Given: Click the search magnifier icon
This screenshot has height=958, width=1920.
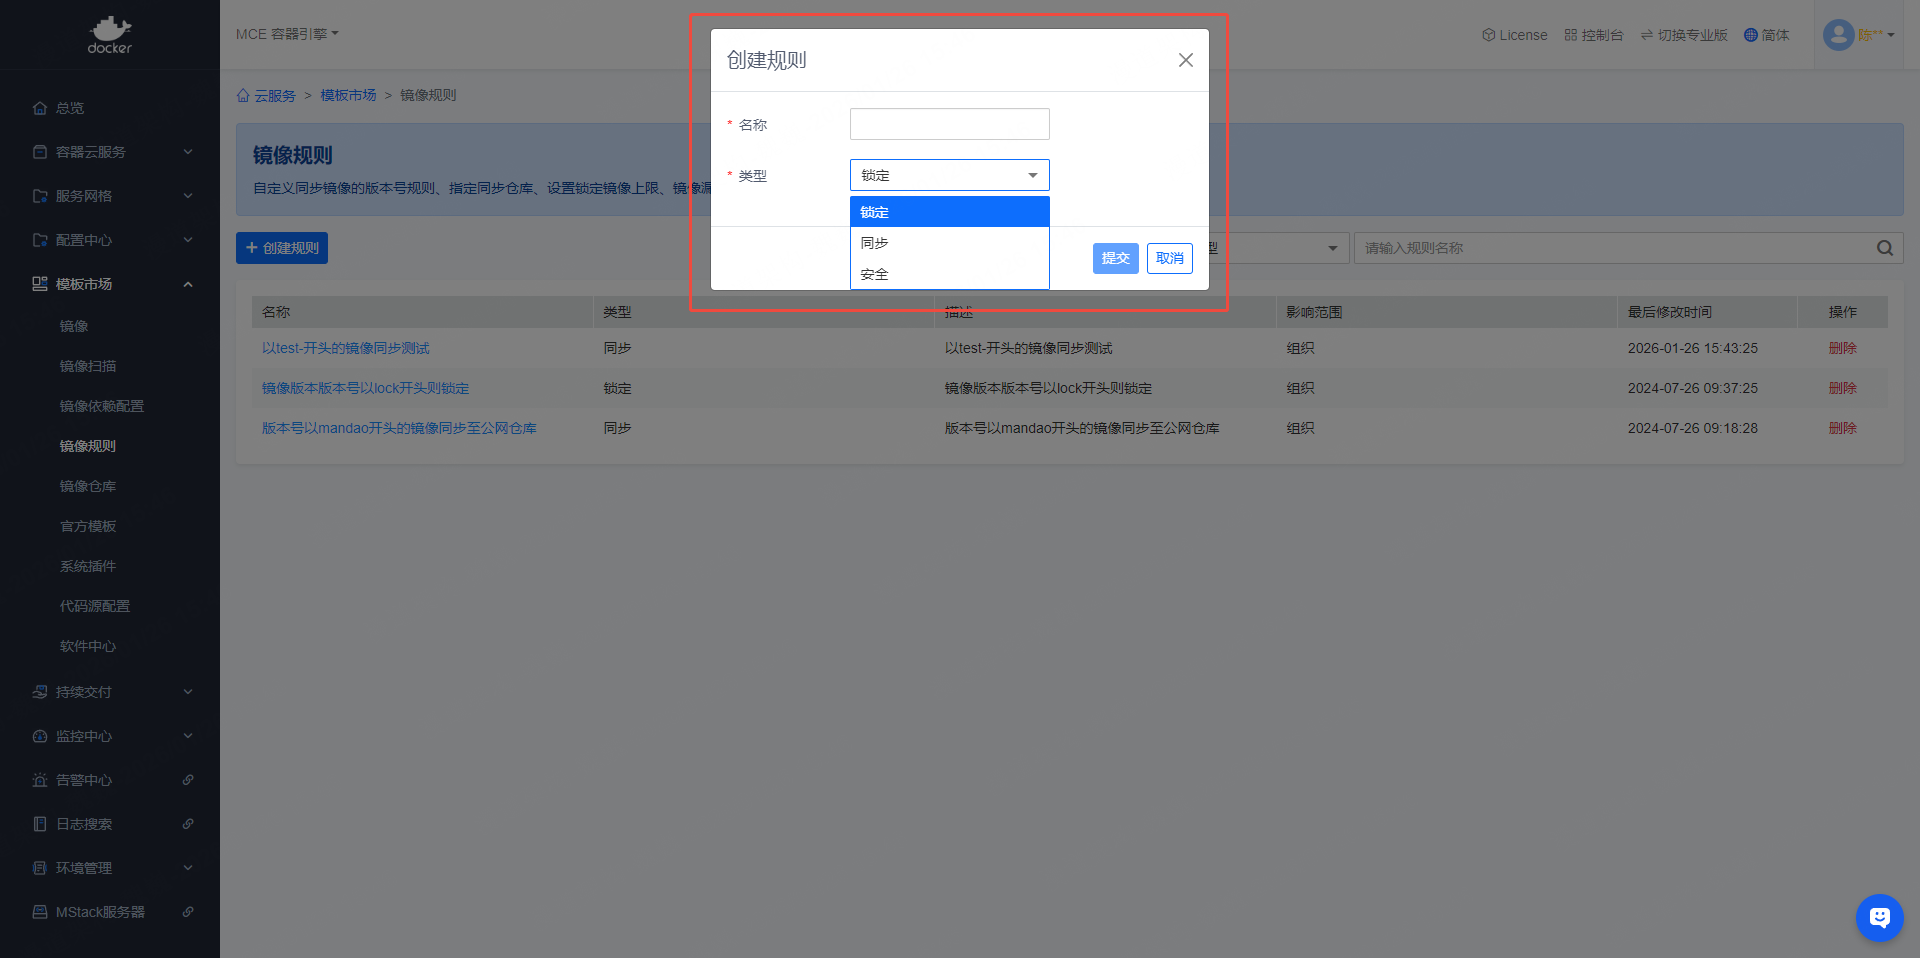Looking at the screenshot, I should click(x=1884, y=248).
